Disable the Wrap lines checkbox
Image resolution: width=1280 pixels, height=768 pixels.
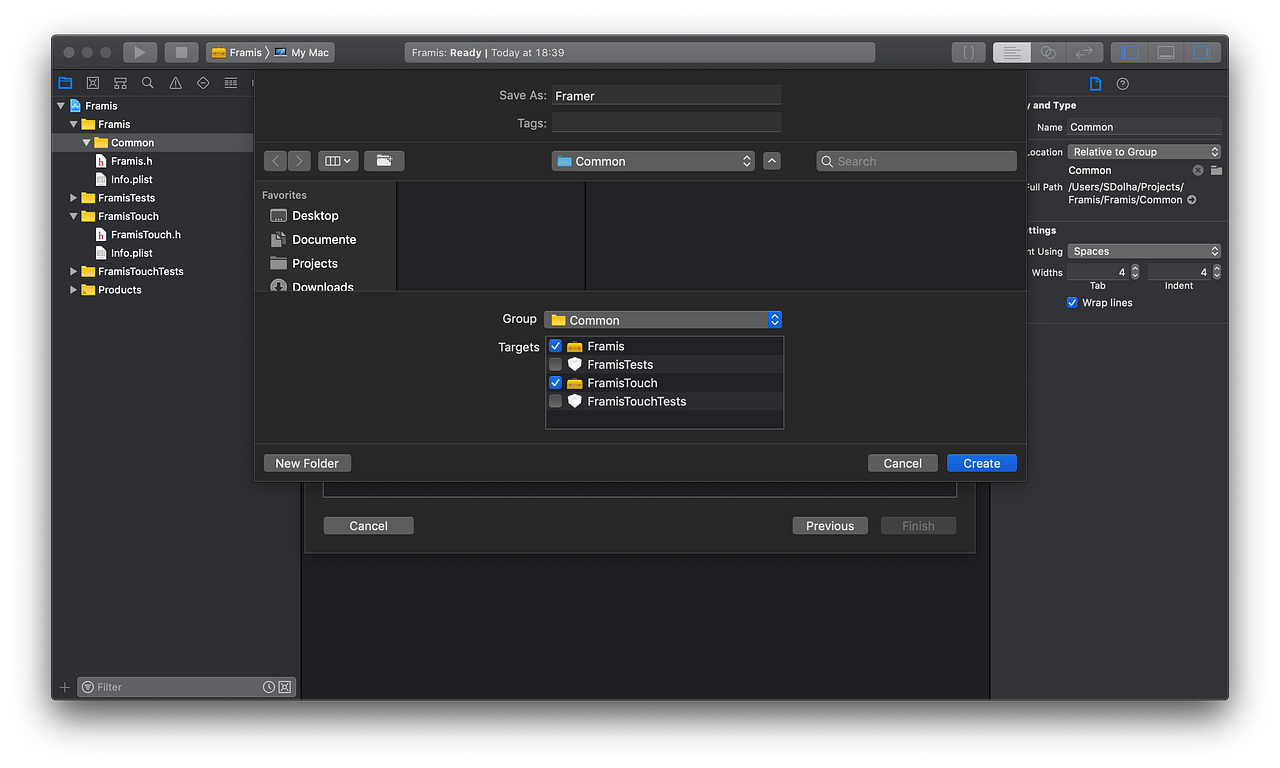tap(1072, 302)
